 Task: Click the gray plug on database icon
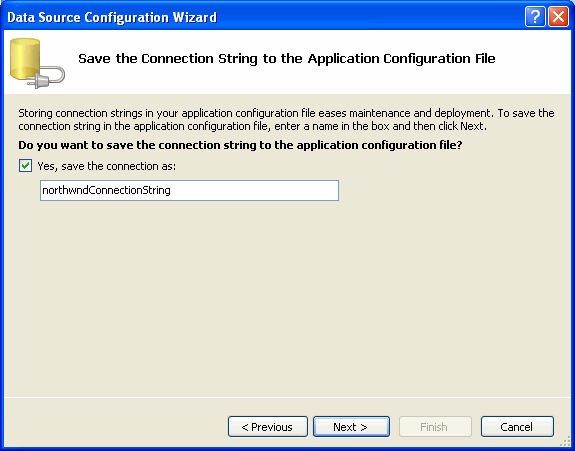click(46, 78)
